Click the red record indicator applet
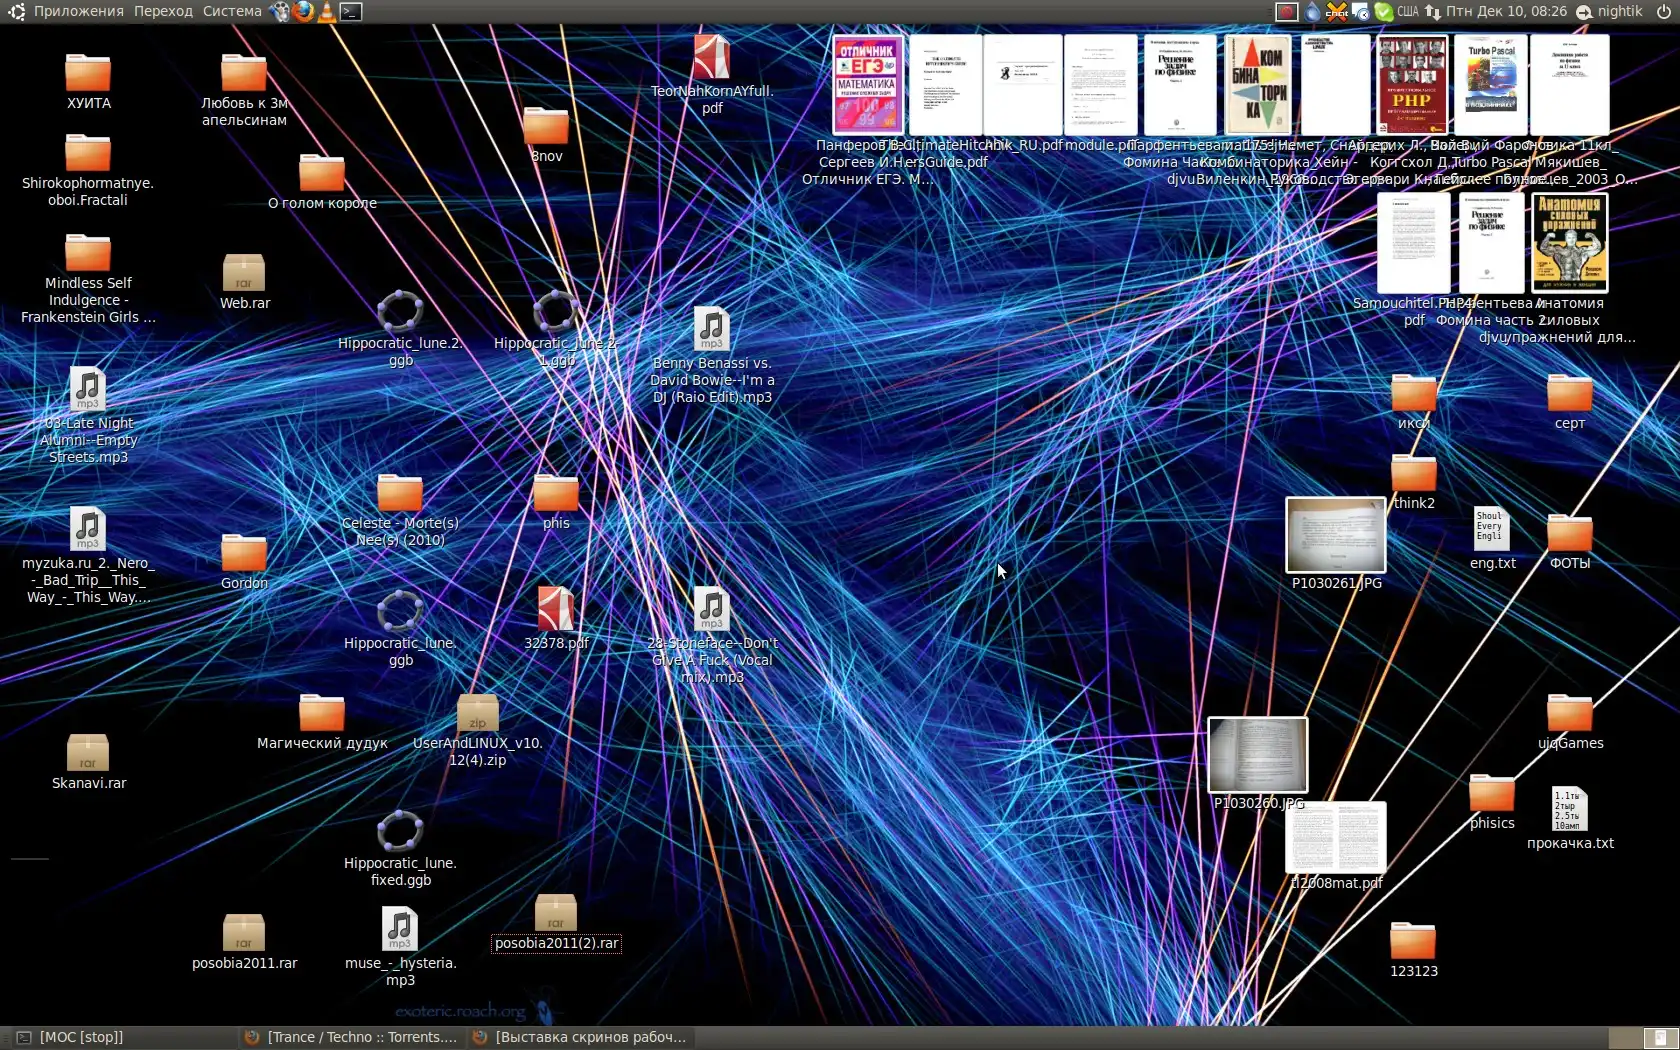1680x1050 pixels. click(1287, 12)
